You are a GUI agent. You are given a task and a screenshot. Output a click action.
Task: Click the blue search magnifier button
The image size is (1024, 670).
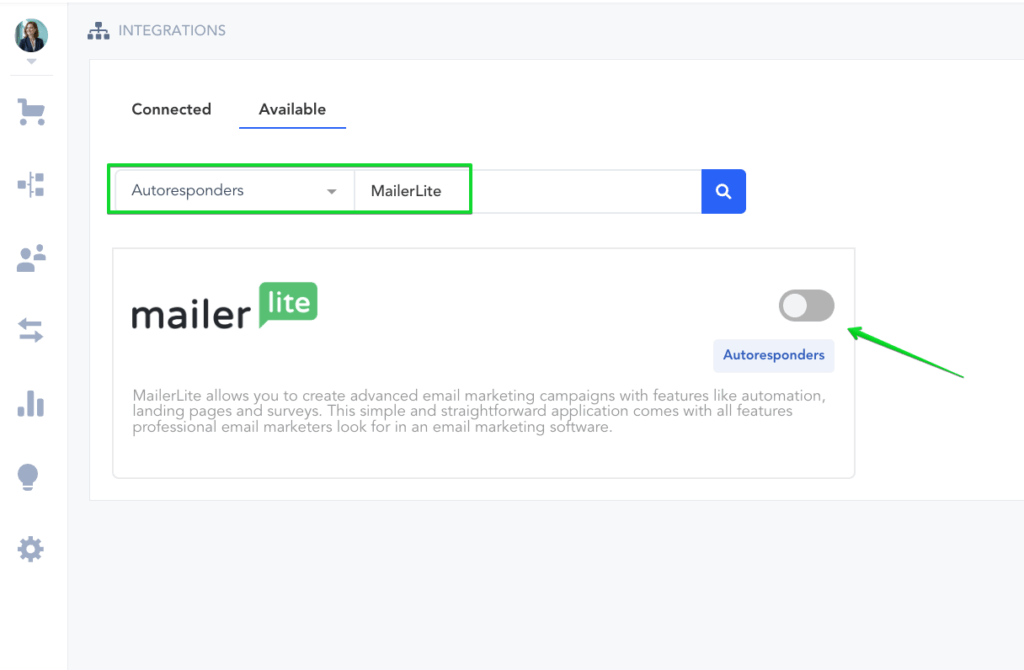click(x=723, y=191)
